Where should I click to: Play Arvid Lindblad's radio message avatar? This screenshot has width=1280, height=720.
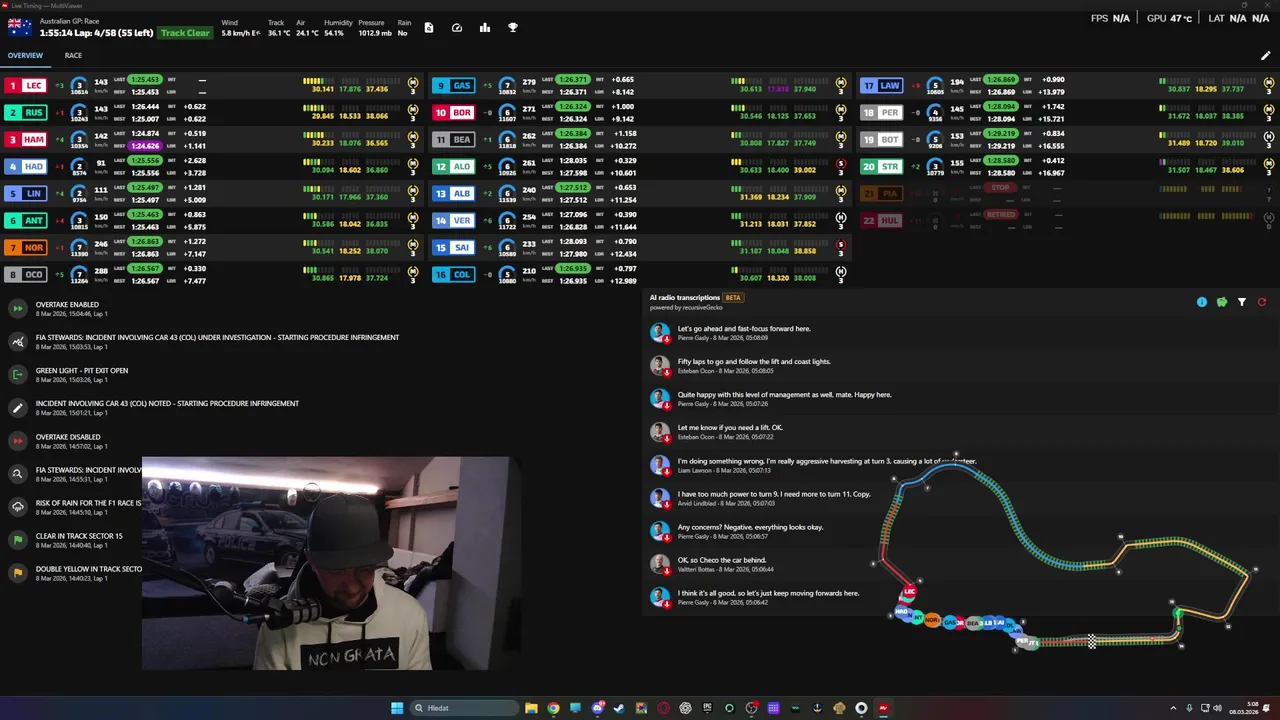[x=659, y=497]
